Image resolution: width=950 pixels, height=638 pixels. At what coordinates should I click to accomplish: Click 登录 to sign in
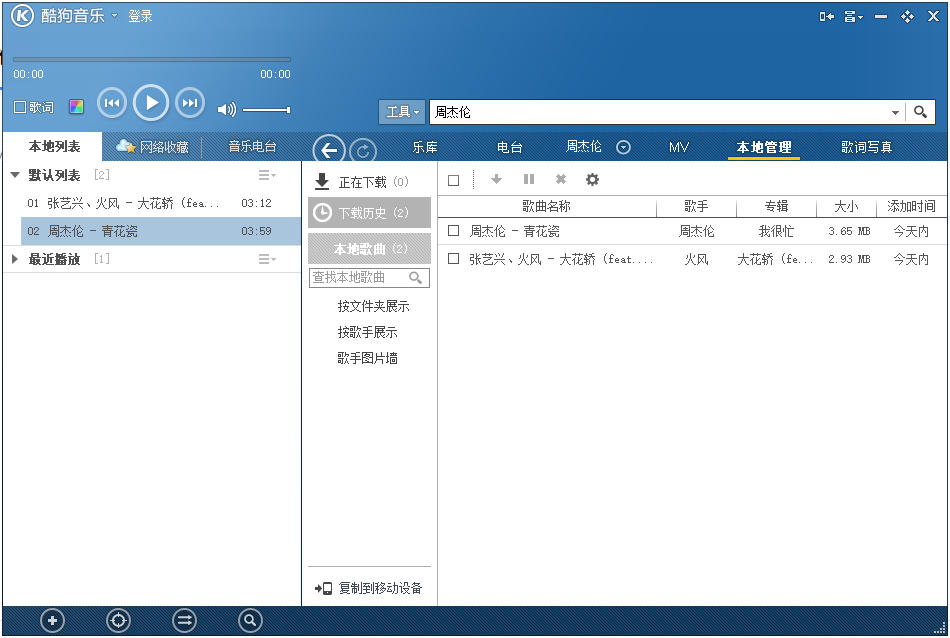pyautogui.click(x=140, y=16)
